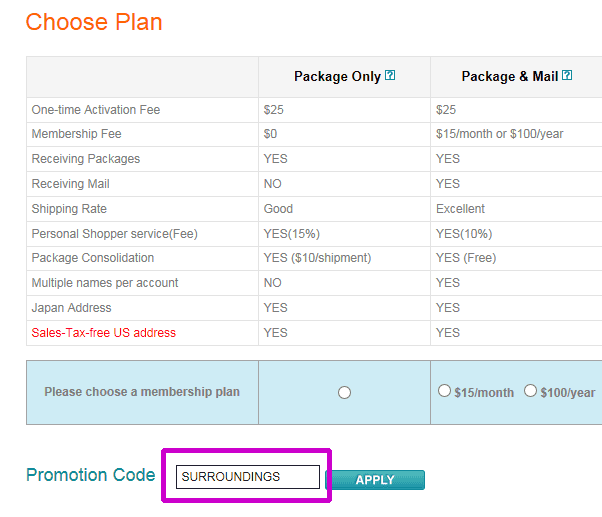Focus the Promotion Code text field
The width and height of the screenshot is (602, 517).
[x=248, y=477]
